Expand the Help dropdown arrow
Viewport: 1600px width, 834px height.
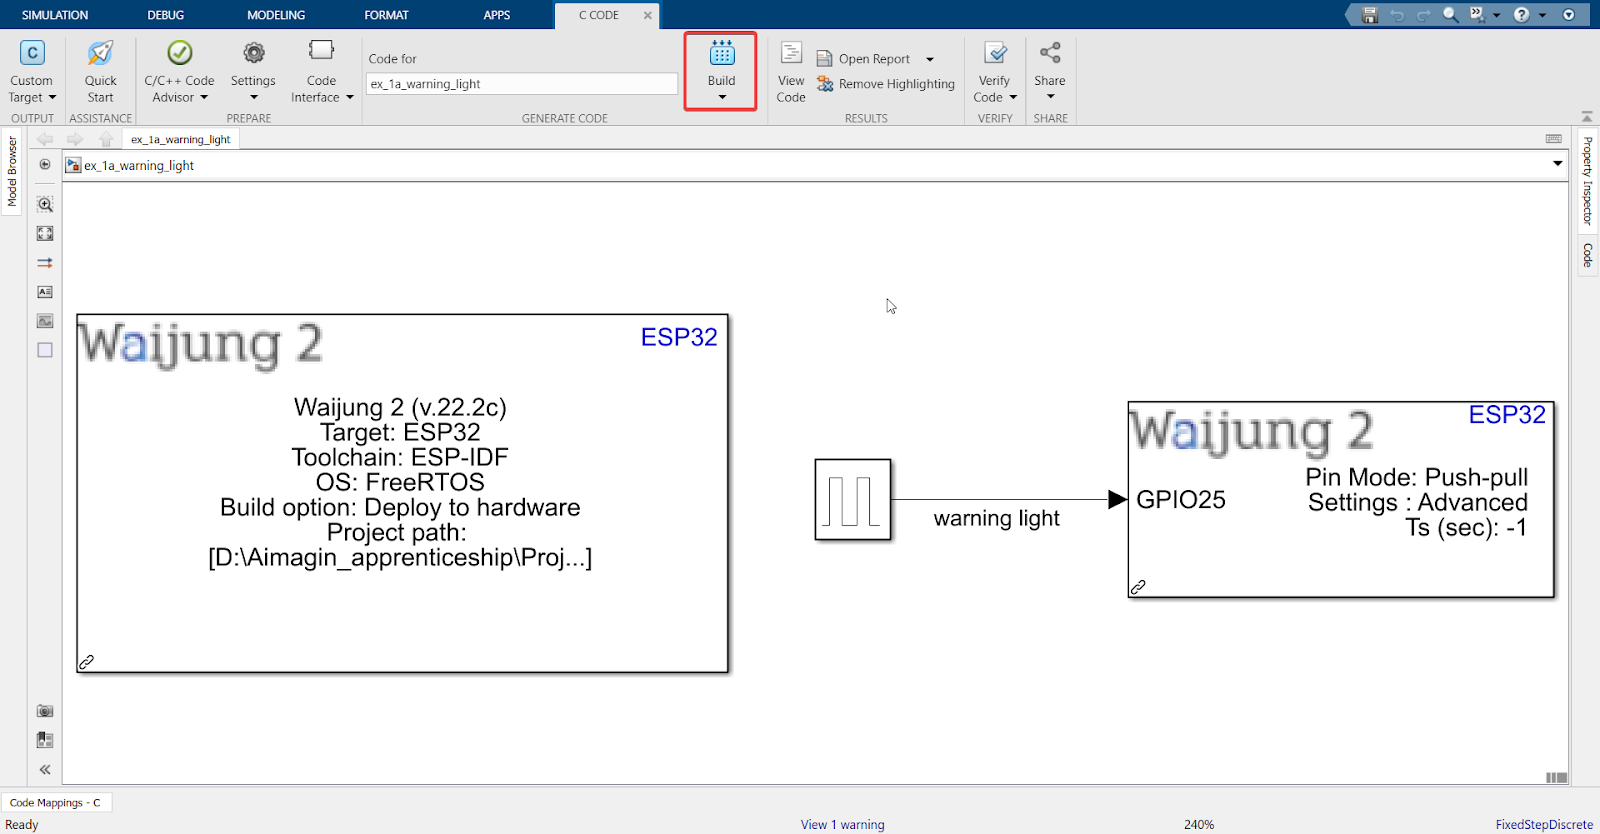[x=1542, y=15]
